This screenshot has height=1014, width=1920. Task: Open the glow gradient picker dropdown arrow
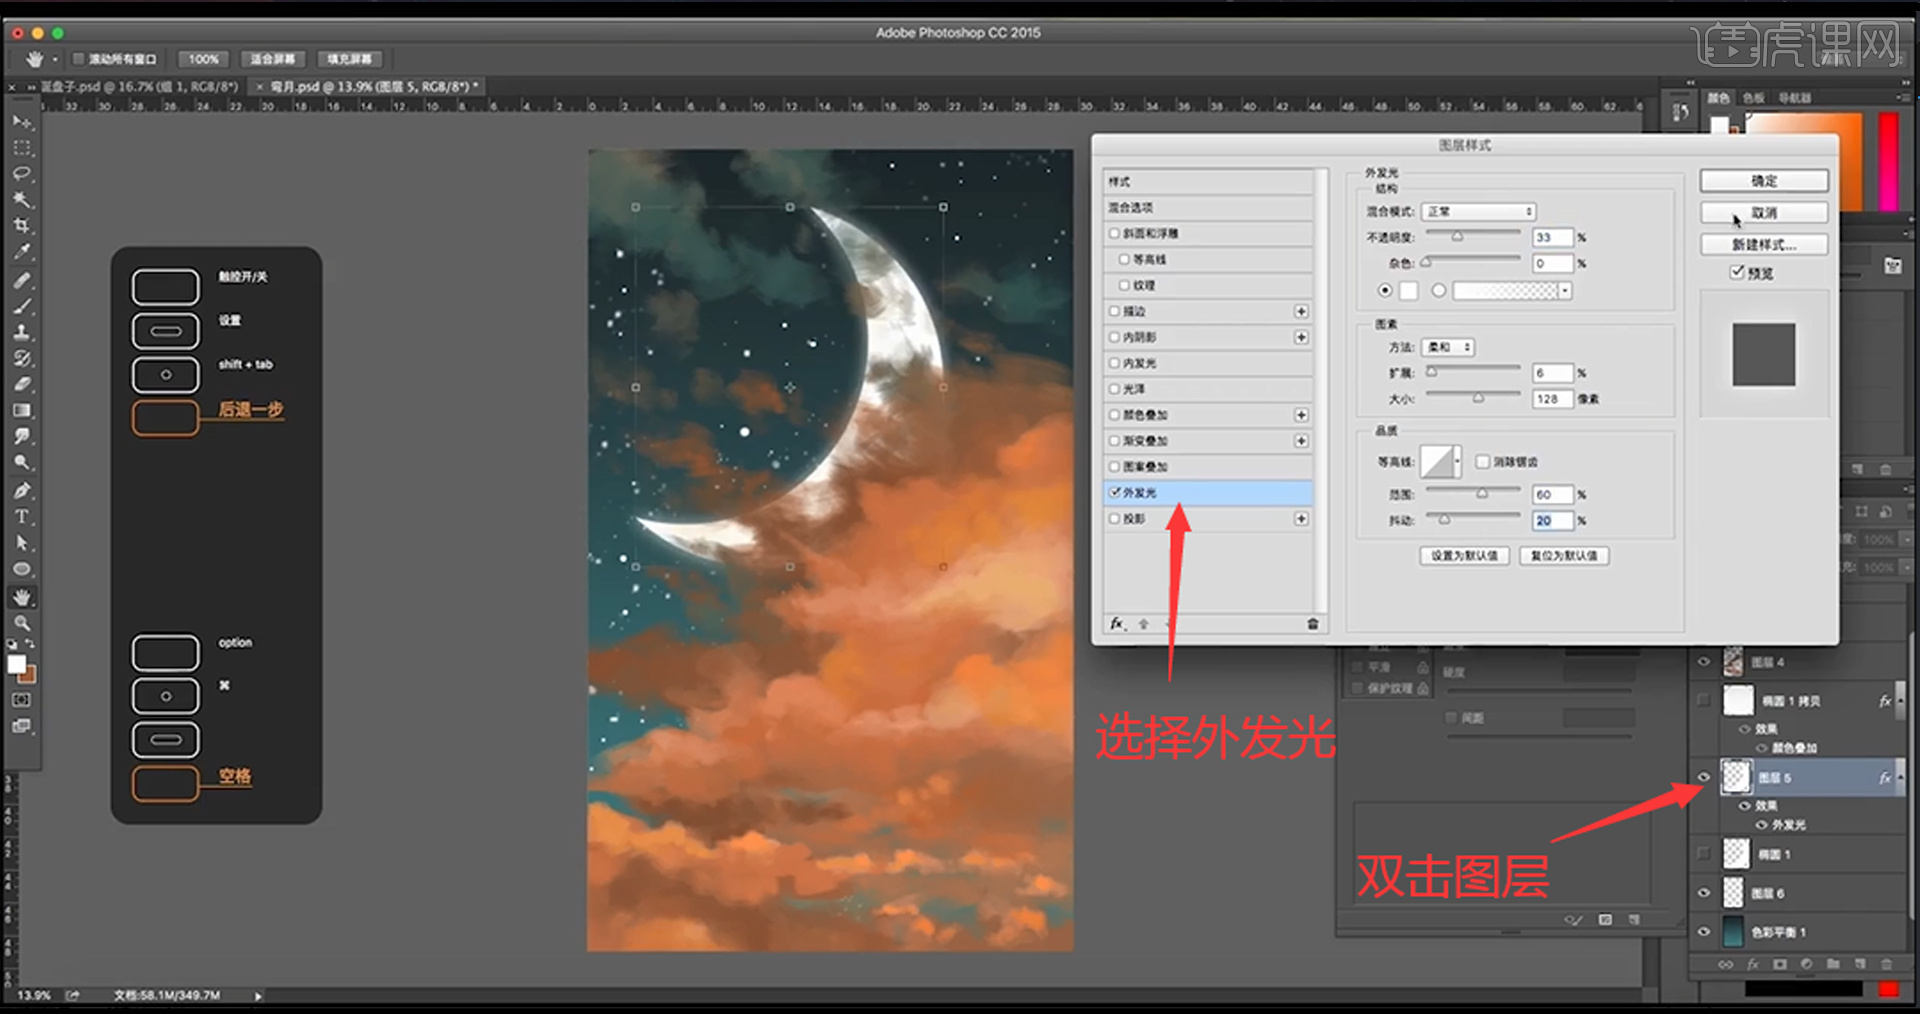click(x=1565, y=290)
